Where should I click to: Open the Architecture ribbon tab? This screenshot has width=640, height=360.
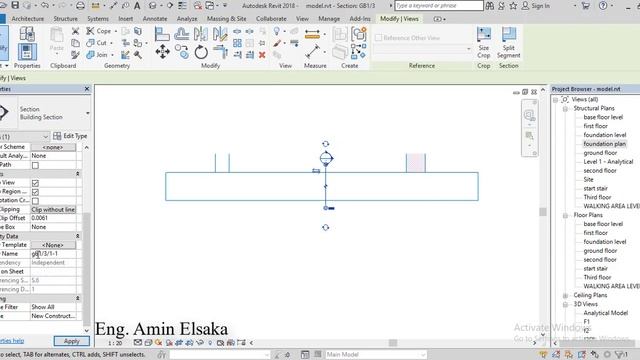coord(27,19)
